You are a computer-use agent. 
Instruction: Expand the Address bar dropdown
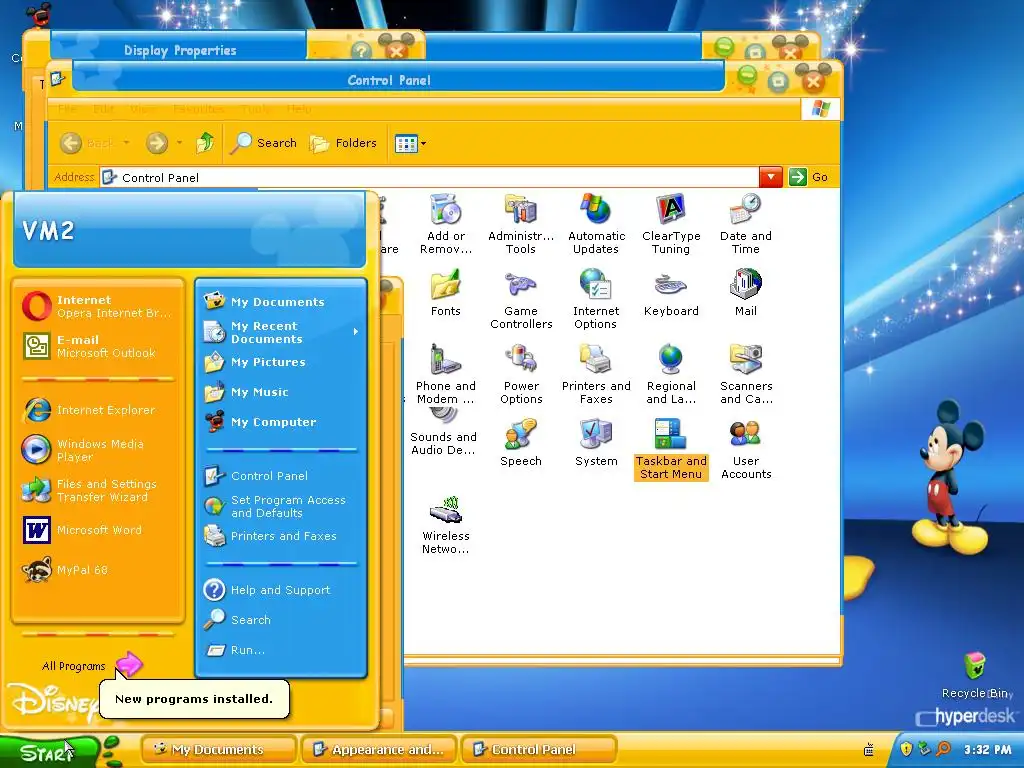771,177
